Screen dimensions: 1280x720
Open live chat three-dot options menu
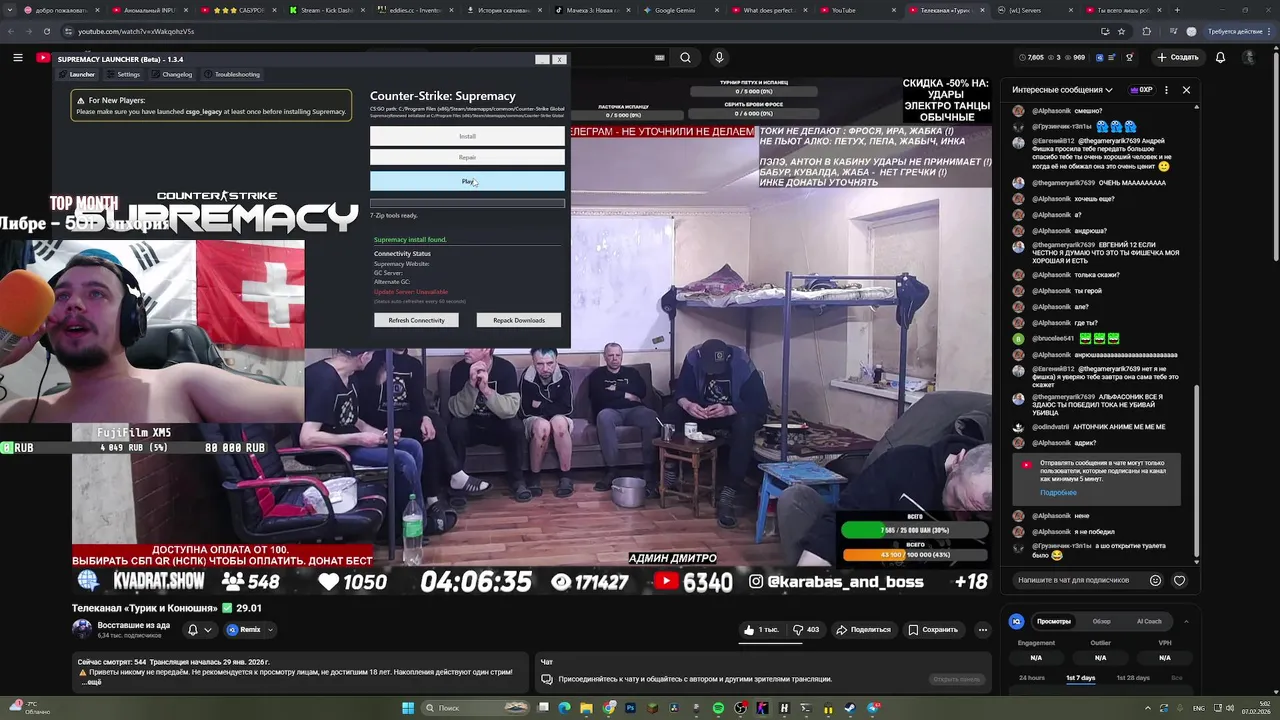pyautogui.click(x=1166, y=90)
